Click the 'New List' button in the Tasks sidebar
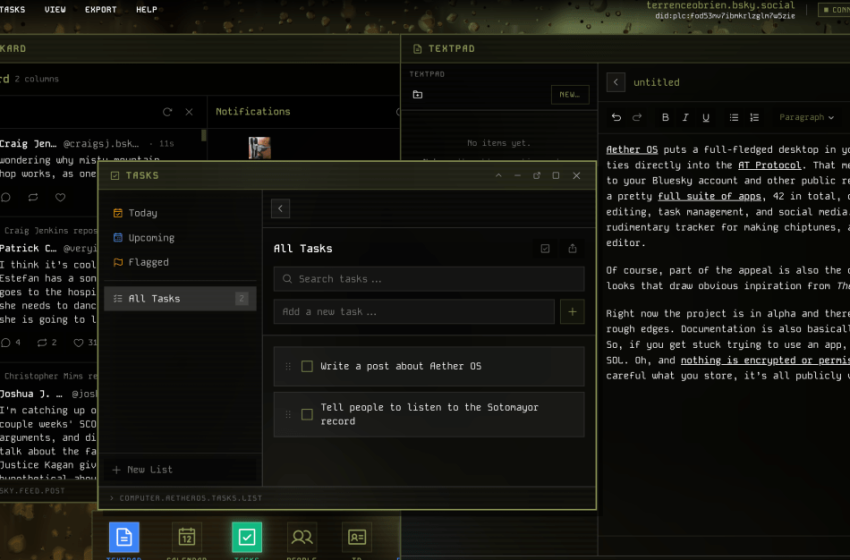This screenshot has height=560, width=850. click(143, 470)
